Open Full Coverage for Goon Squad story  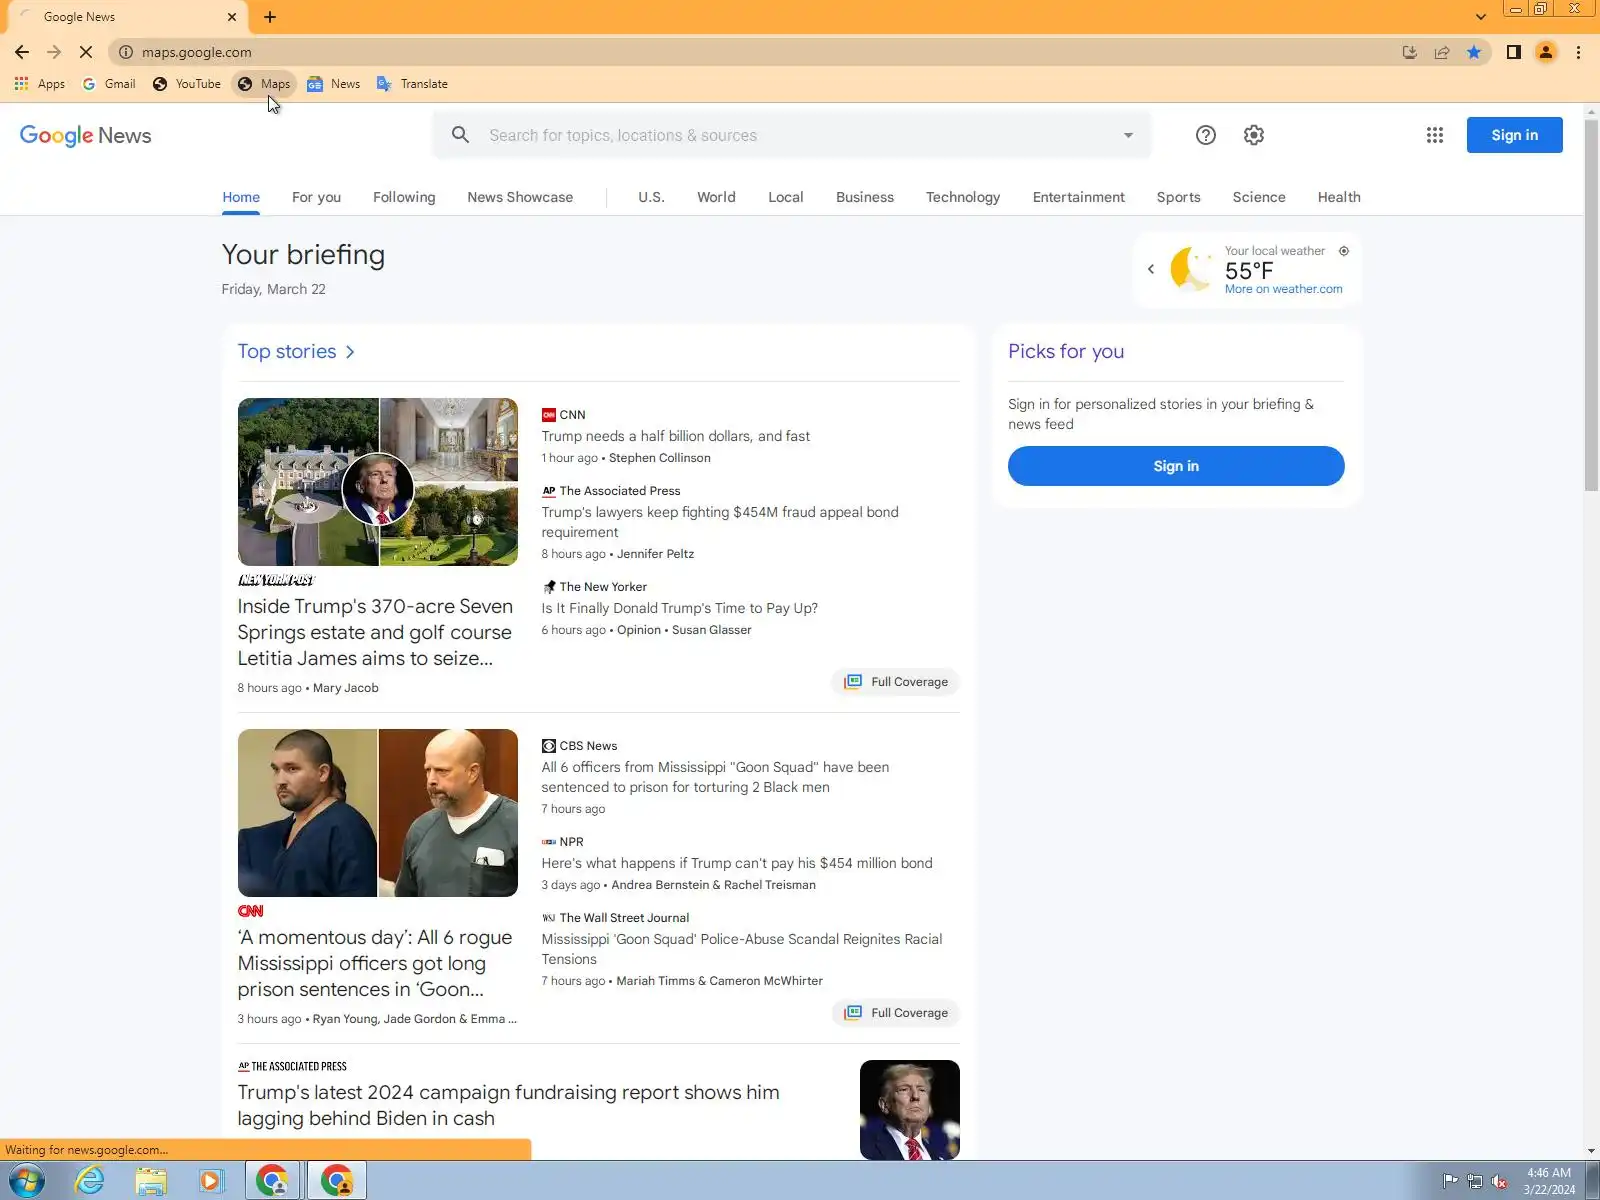(x=896, y=1013)
